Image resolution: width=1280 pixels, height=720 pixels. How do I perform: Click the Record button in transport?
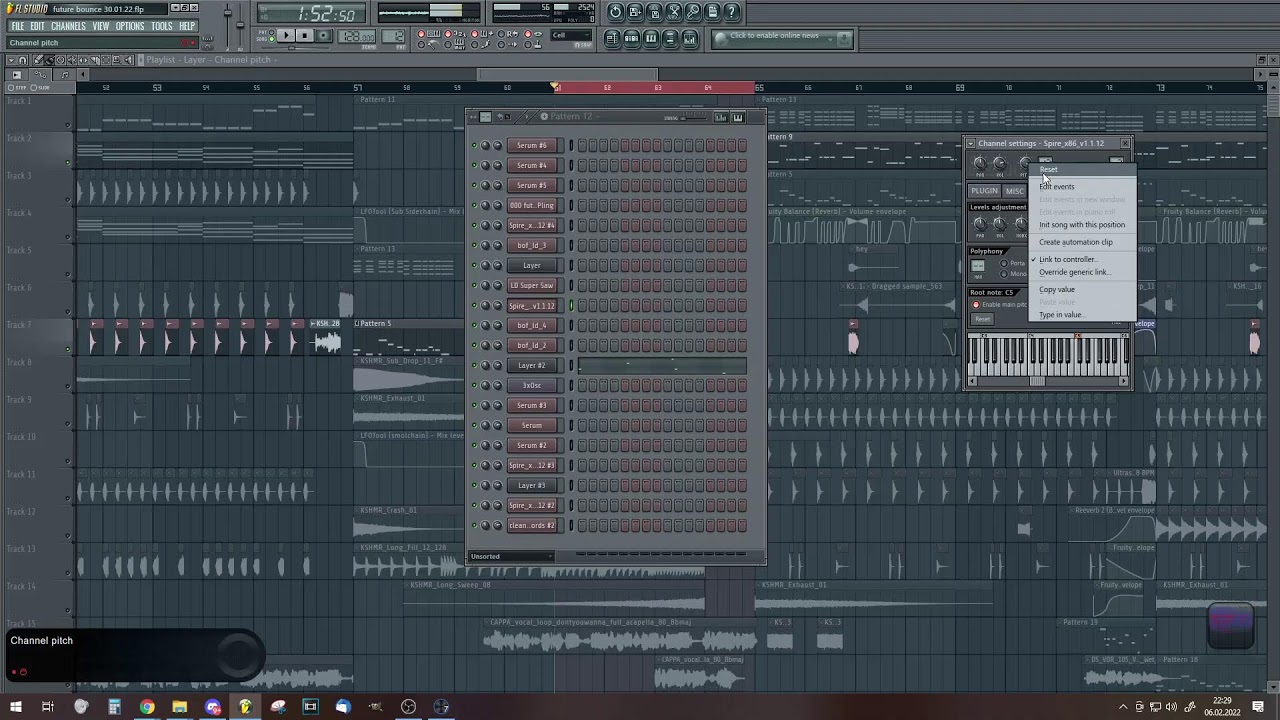coord(323,36)
